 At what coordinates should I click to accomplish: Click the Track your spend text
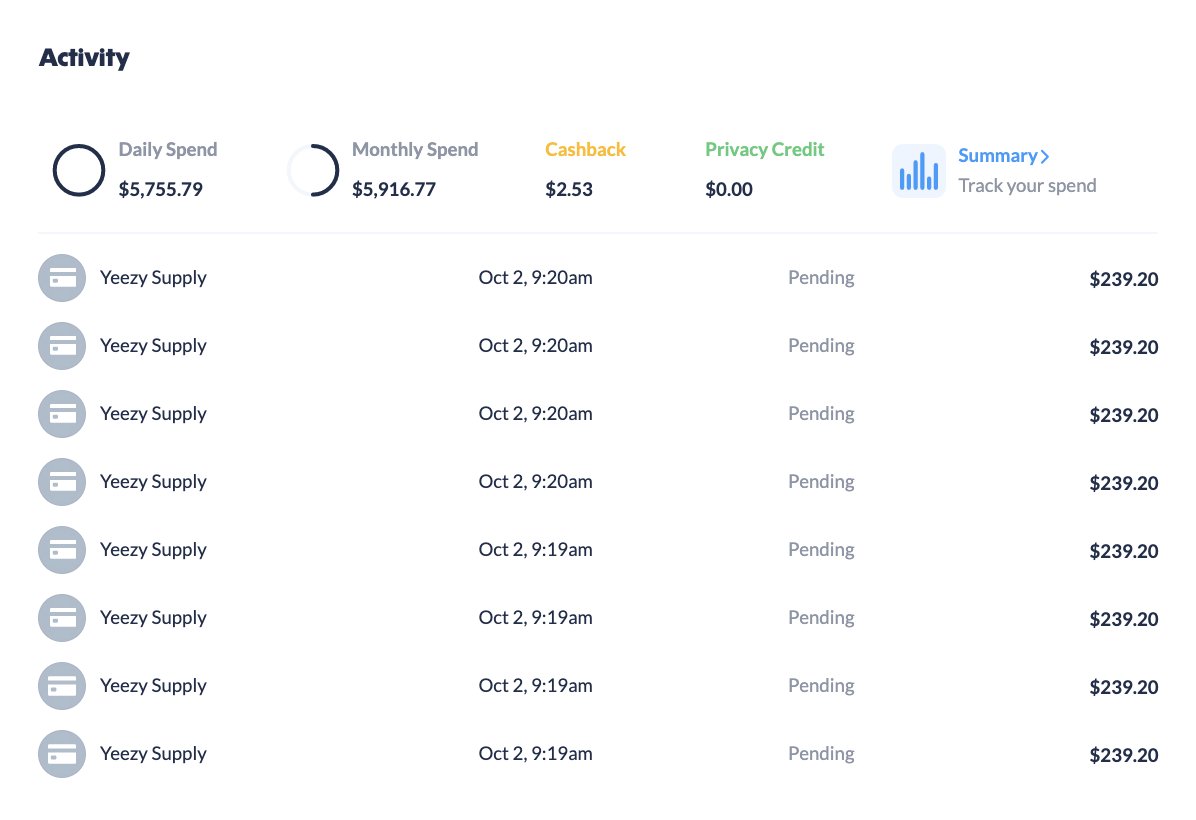(x=1027, y=185)
